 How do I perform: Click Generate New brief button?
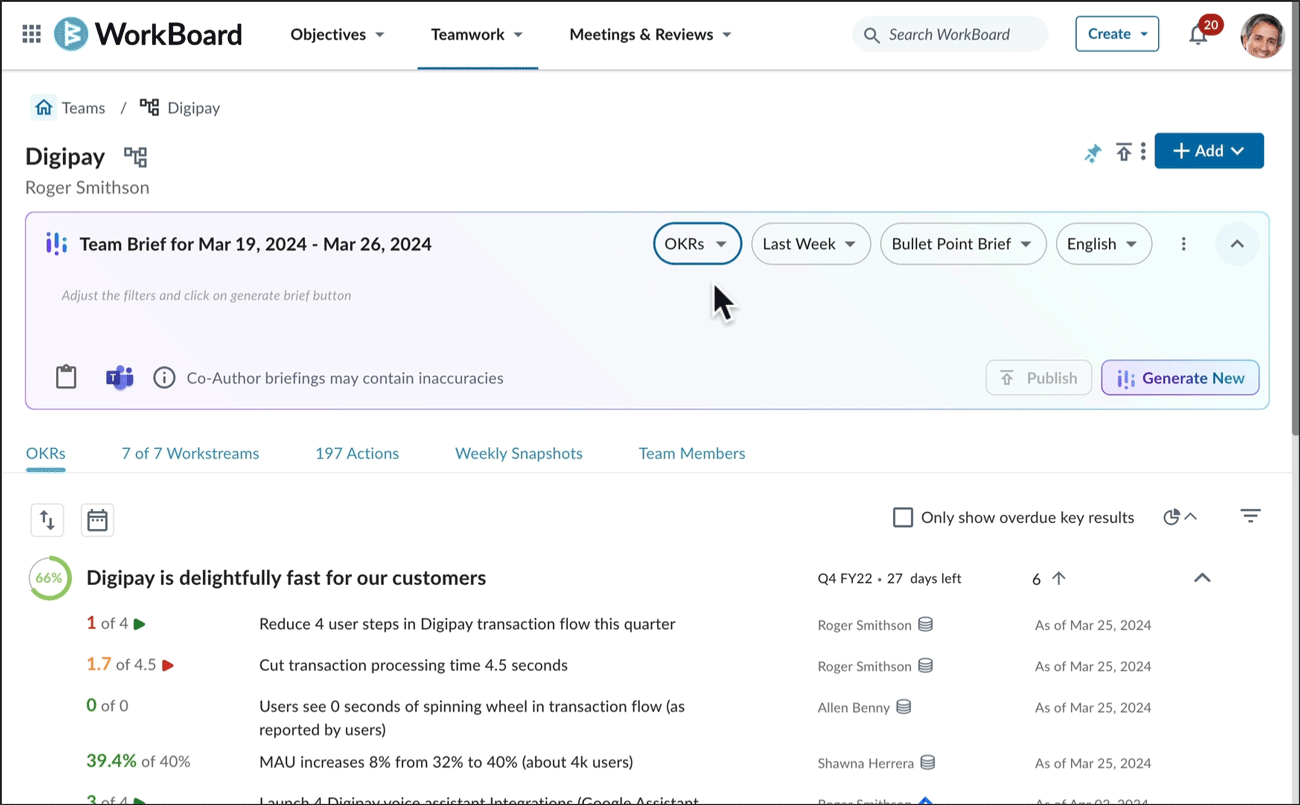click(x=1180, y=378)
